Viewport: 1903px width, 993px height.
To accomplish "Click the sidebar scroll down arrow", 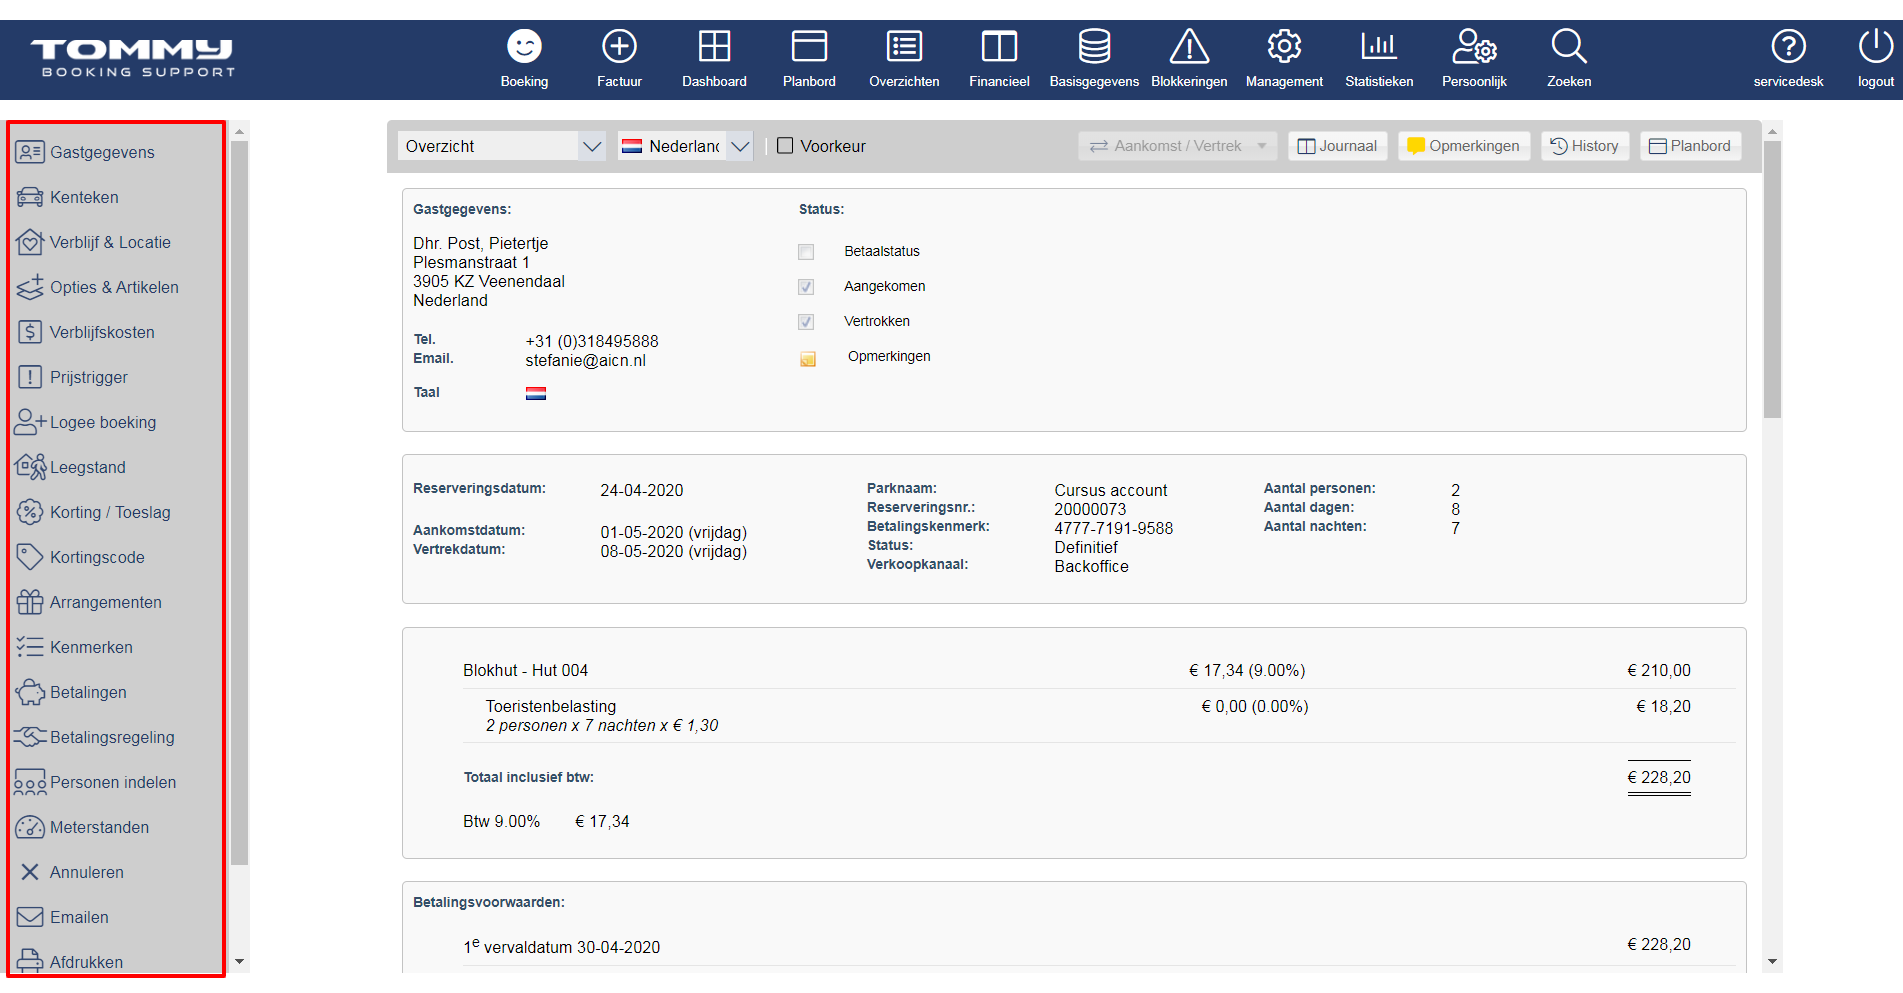I will tap(239, 962).
